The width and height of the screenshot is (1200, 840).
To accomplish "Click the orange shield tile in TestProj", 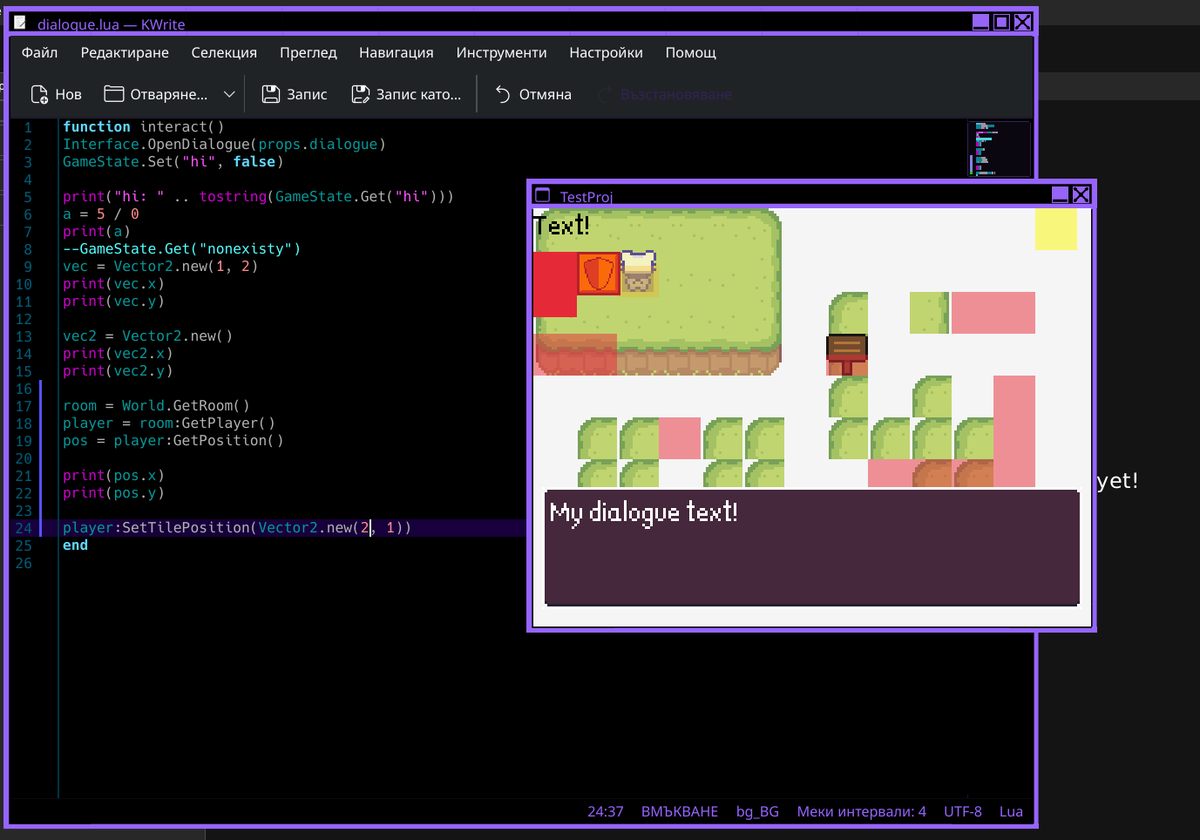I will coord(598,274).
